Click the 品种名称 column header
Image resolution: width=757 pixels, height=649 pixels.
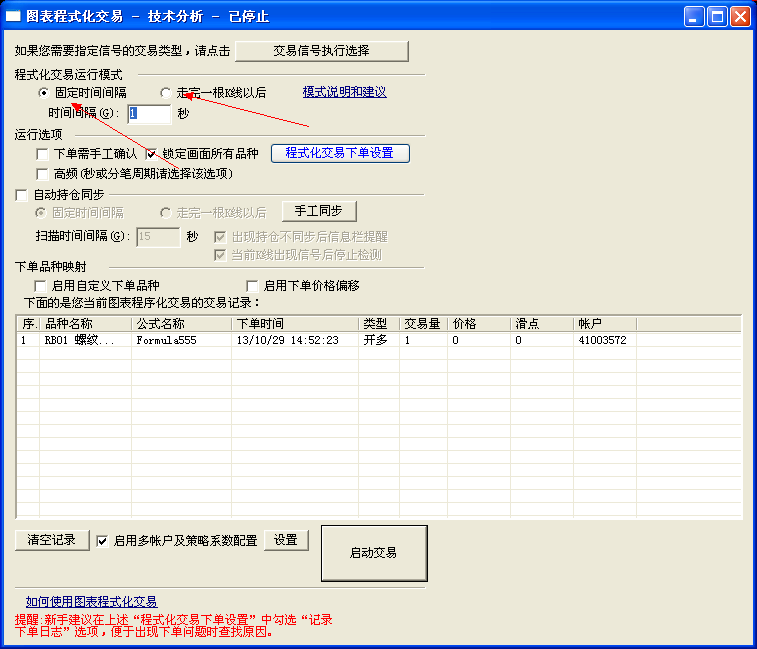(x=85, y=324)
